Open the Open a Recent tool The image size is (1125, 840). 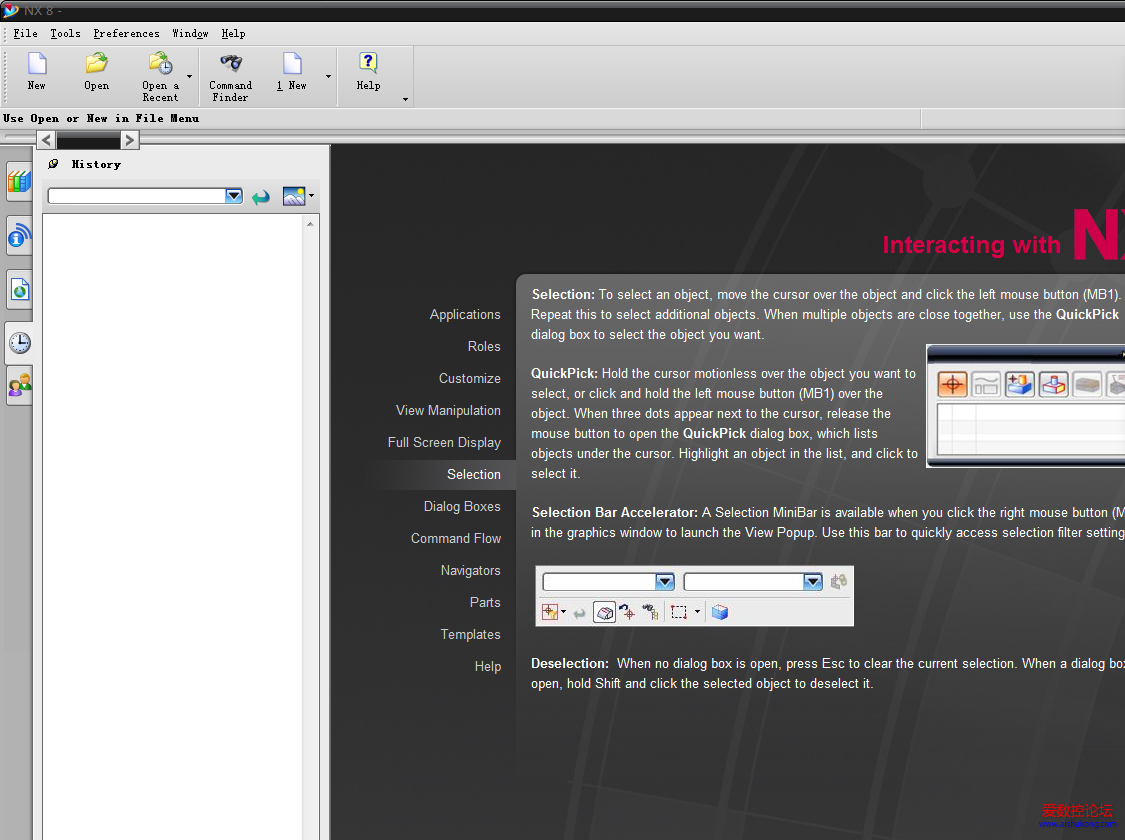tap(161, 63)
